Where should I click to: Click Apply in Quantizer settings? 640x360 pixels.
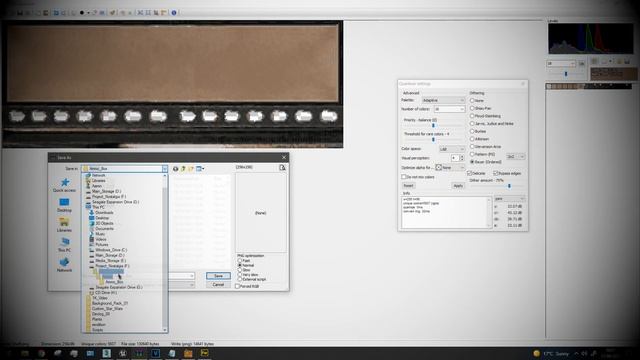tap(458, 186)
